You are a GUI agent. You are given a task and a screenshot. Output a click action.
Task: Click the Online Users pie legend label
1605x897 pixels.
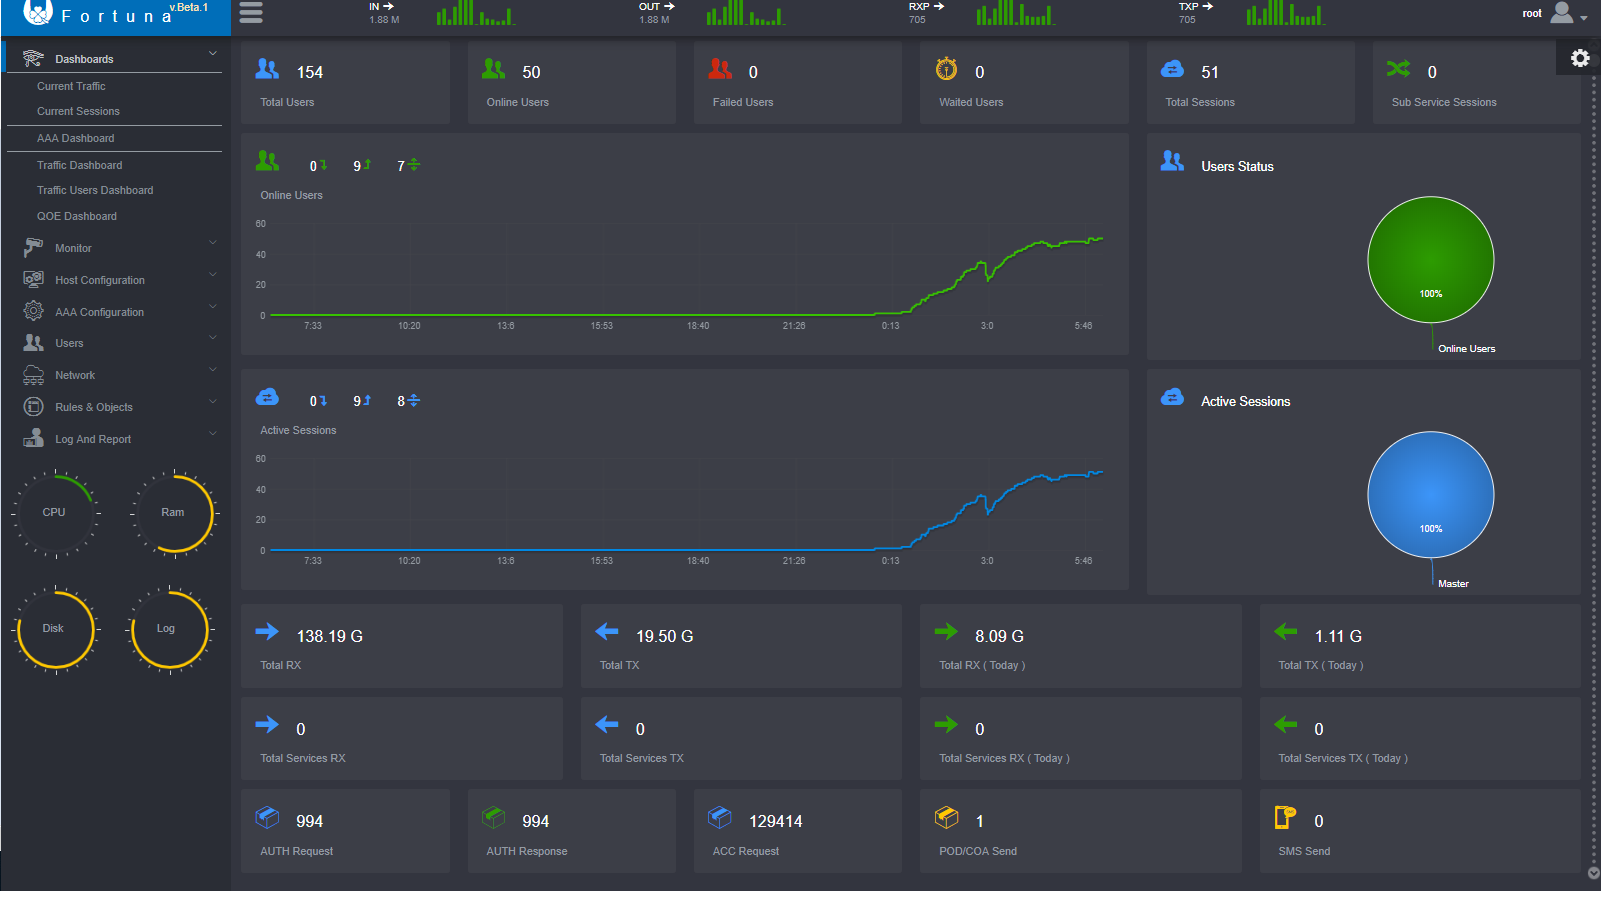(x=1466, y=349)
